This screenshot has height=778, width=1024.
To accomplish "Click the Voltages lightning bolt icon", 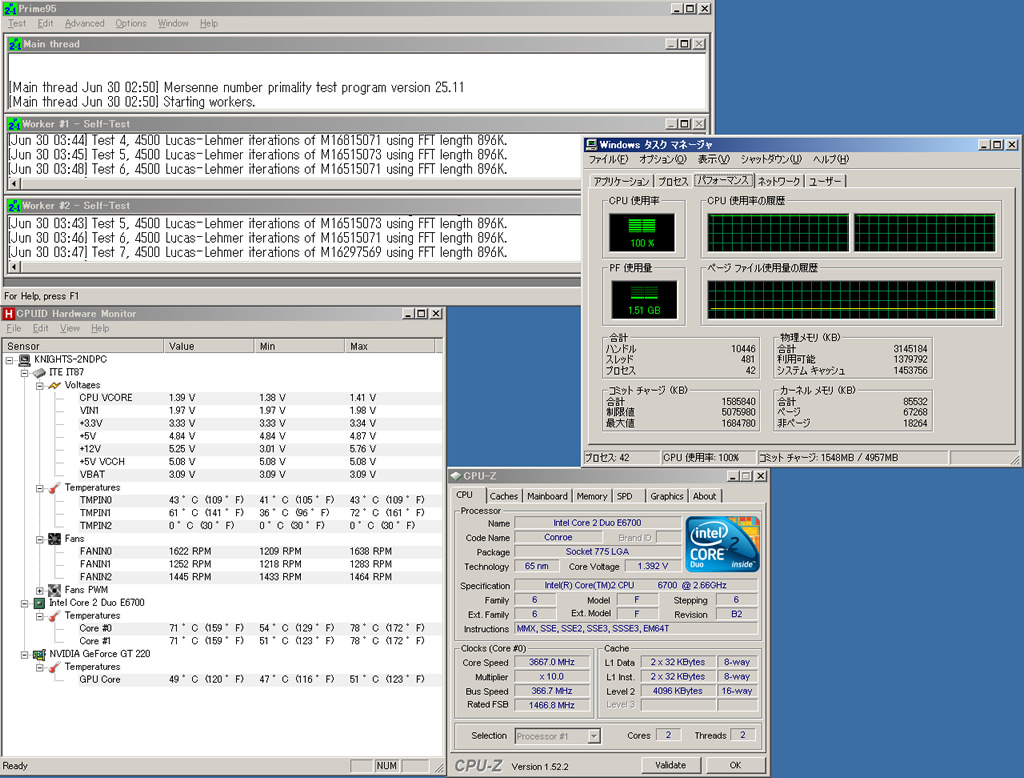I will [55, 385].
